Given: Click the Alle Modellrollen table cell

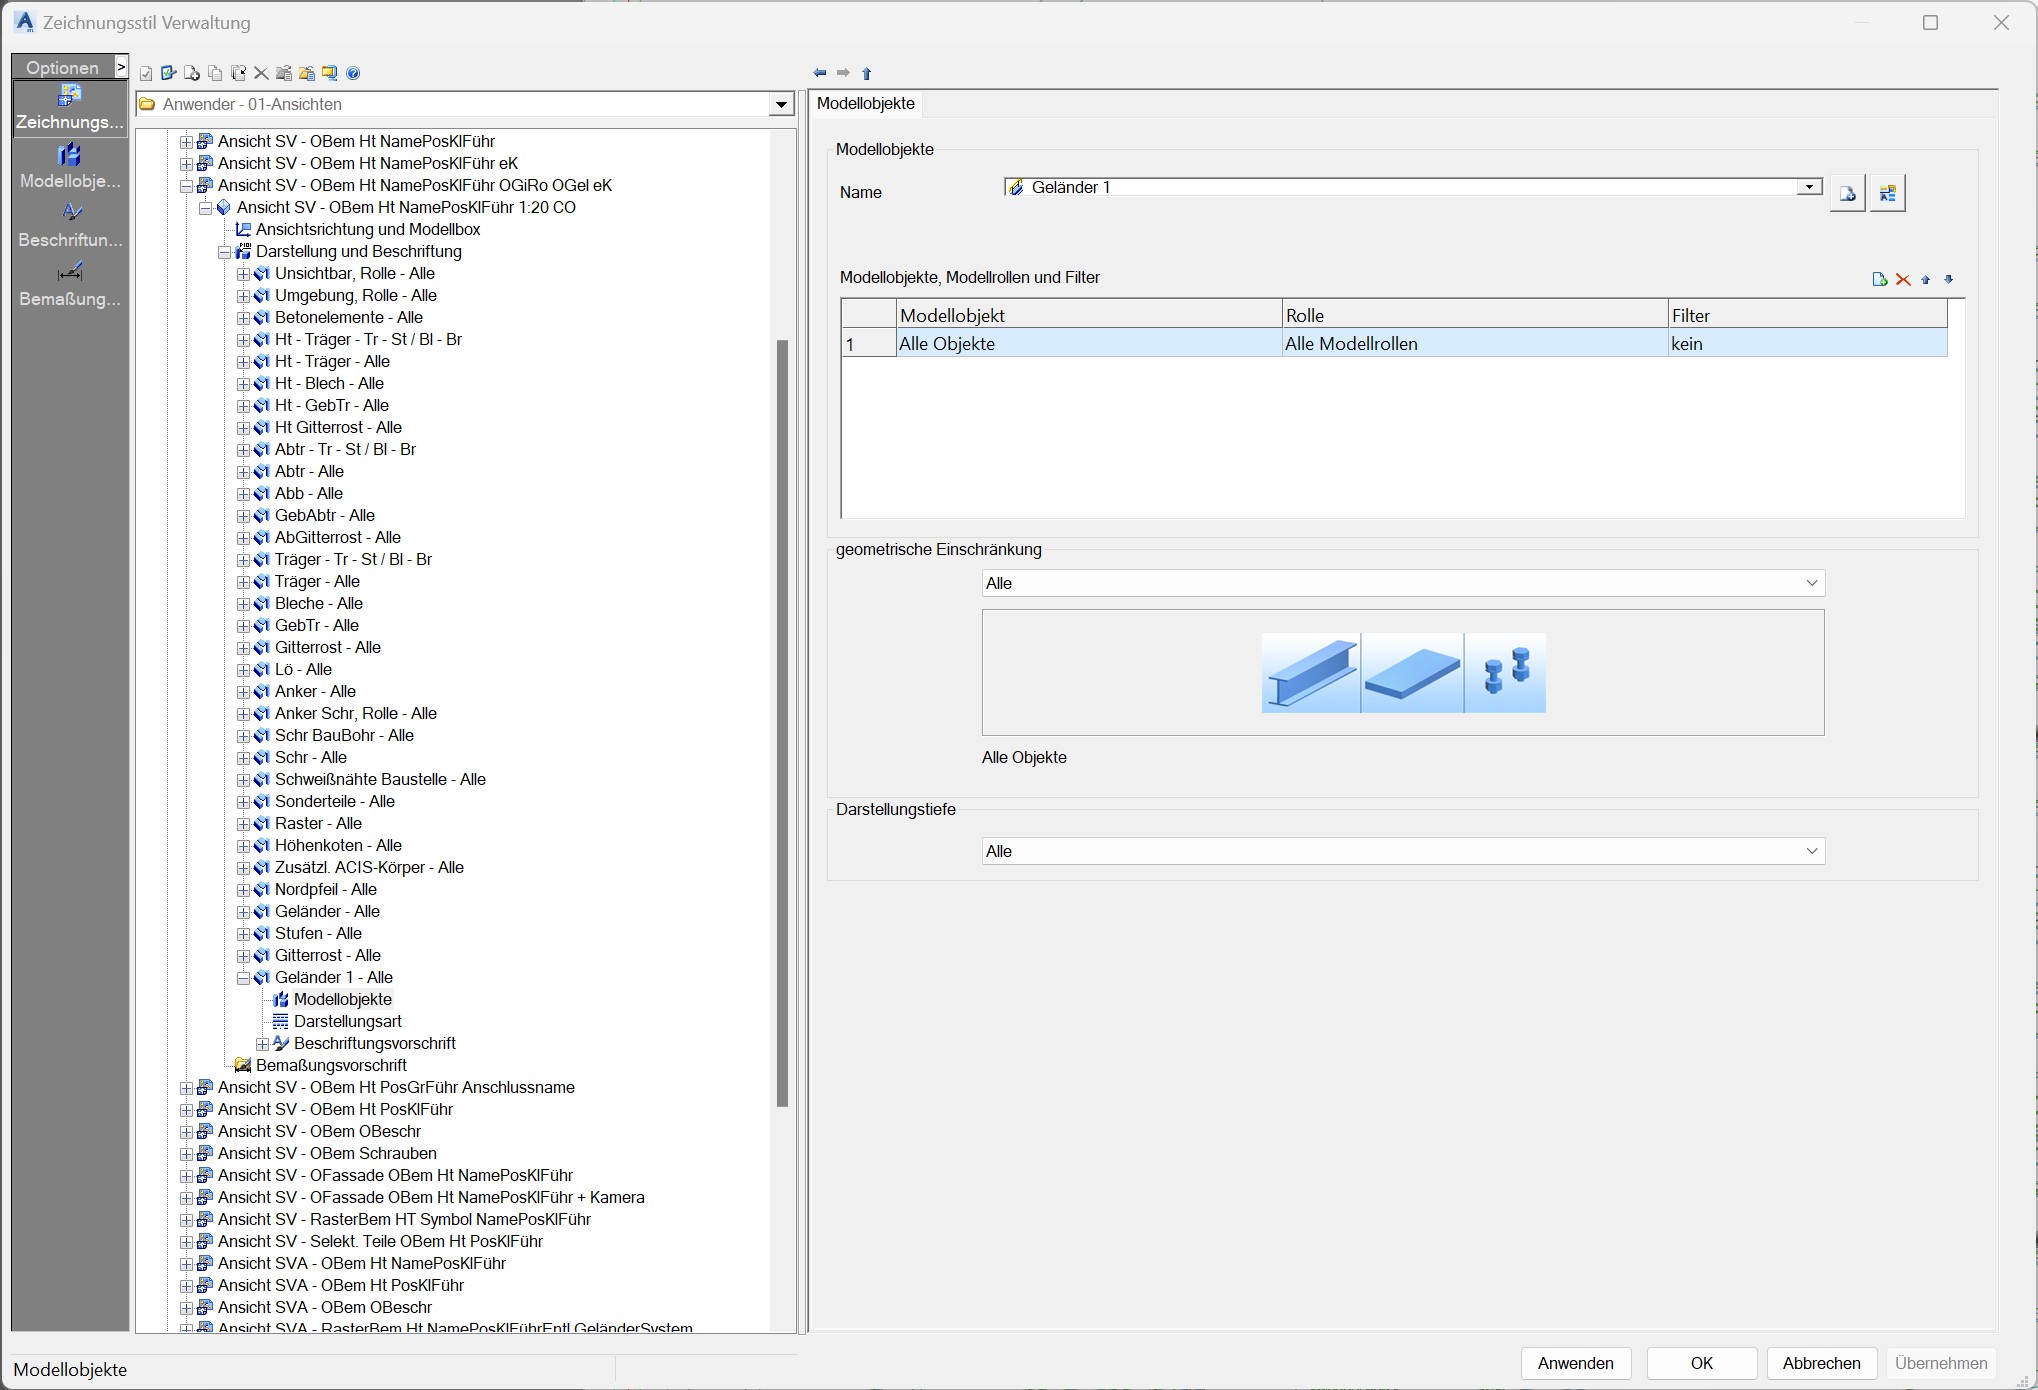Looking at the screenshot, I should 1475,344.
